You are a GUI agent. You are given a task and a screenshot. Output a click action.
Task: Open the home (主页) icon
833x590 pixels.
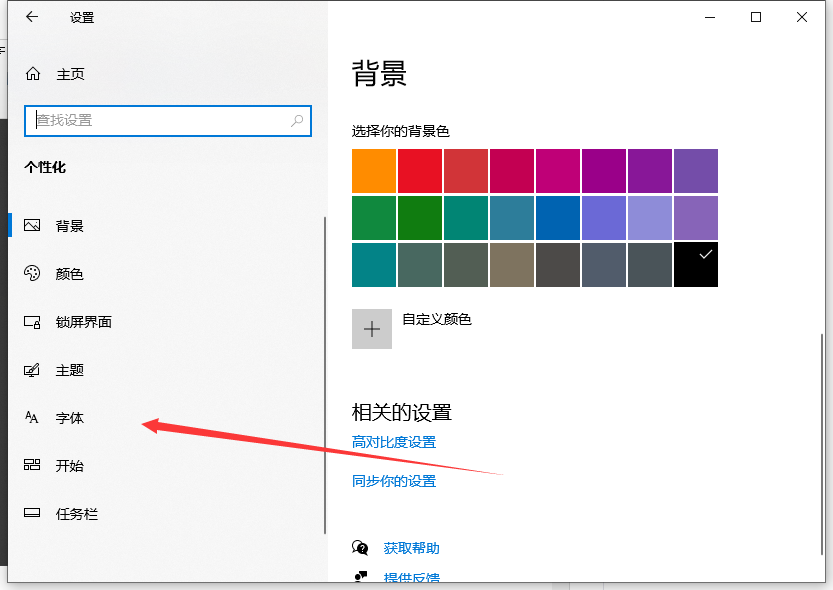tap(33, 74)
